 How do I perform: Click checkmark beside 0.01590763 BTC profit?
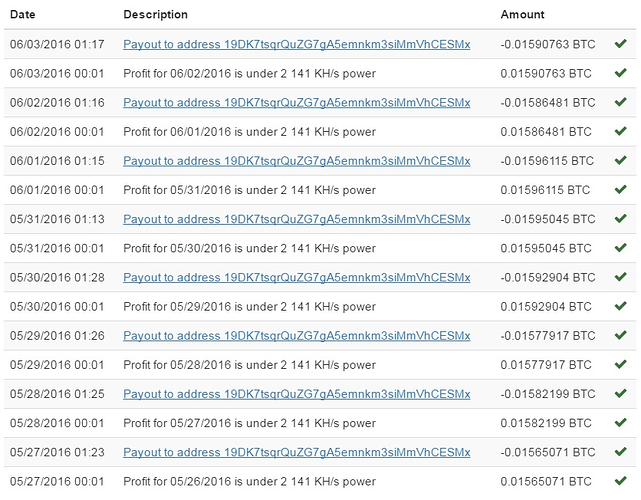tap(621, 73)
